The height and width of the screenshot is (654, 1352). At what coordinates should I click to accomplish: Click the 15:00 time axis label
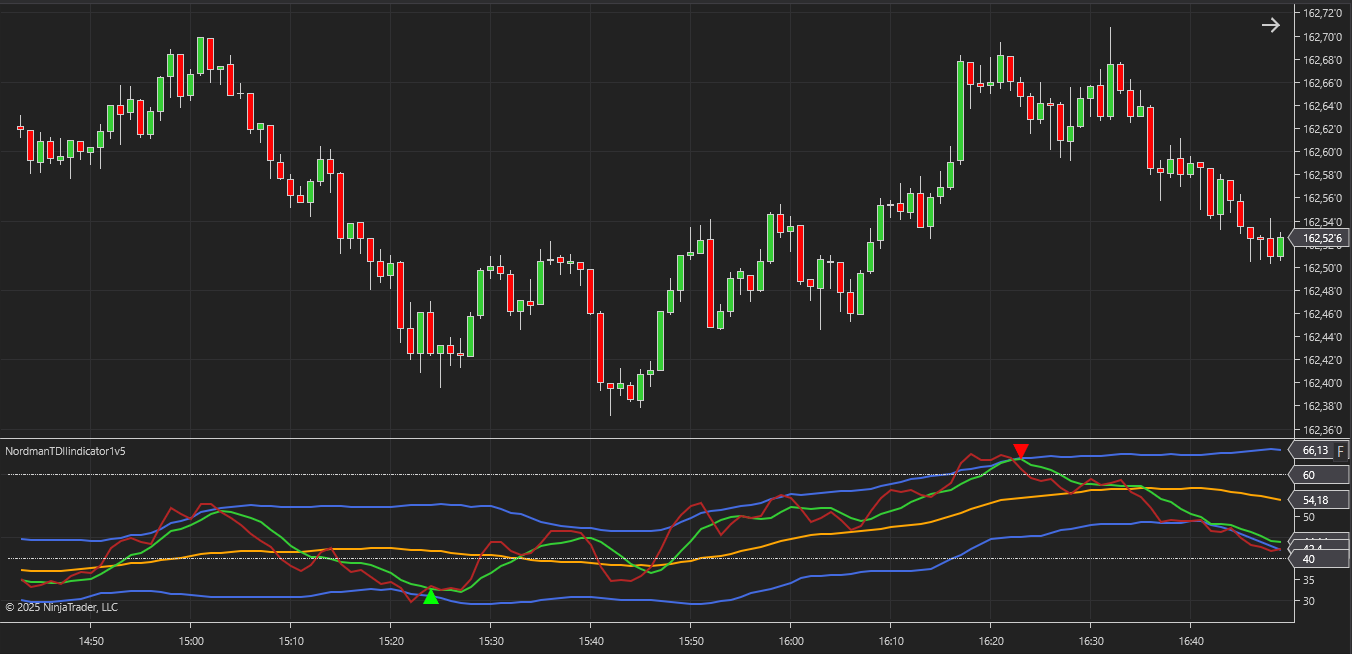click(x=191, y=640)
